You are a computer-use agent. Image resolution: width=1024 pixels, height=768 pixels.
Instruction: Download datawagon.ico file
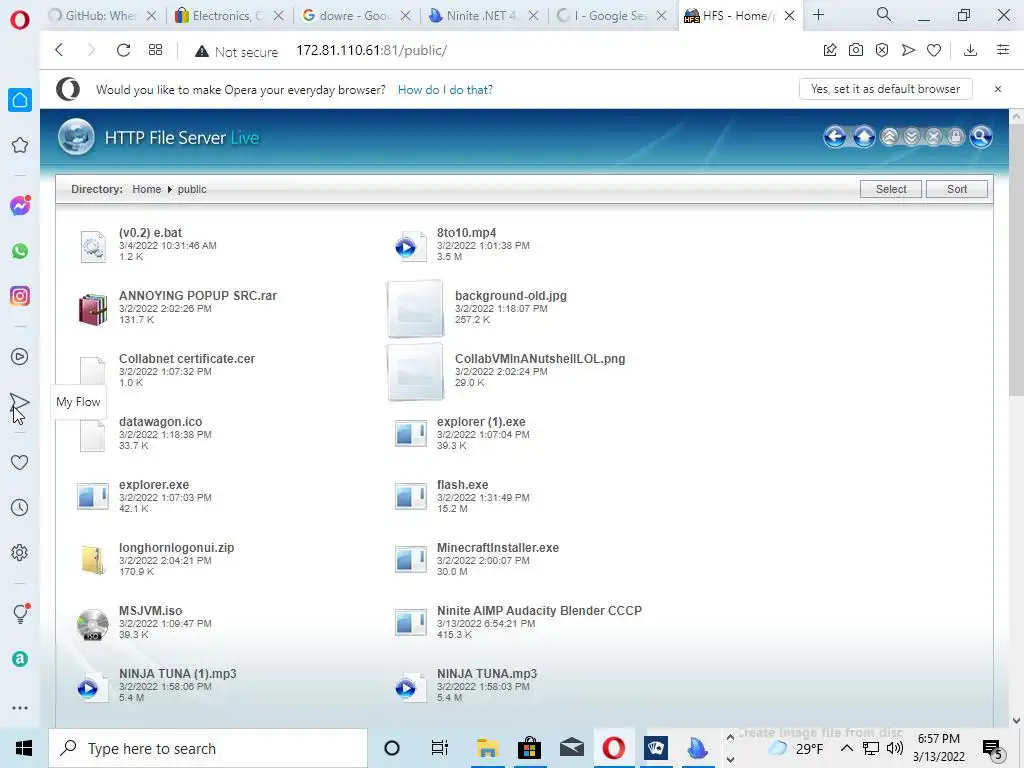161,422
